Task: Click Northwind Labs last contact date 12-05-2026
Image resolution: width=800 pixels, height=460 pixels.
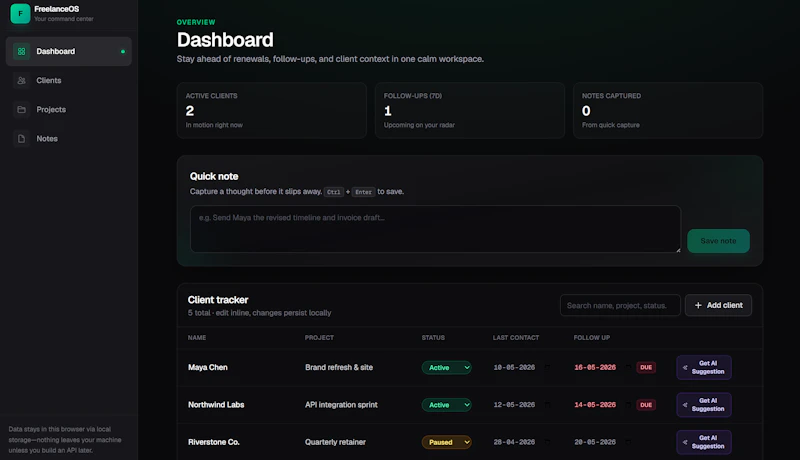Action: (514, 405)
